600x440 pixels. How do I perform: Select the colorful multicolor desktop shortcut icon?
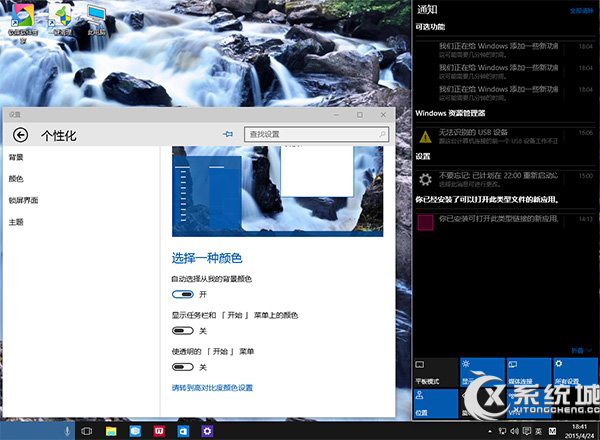click(x=23, y=22)
